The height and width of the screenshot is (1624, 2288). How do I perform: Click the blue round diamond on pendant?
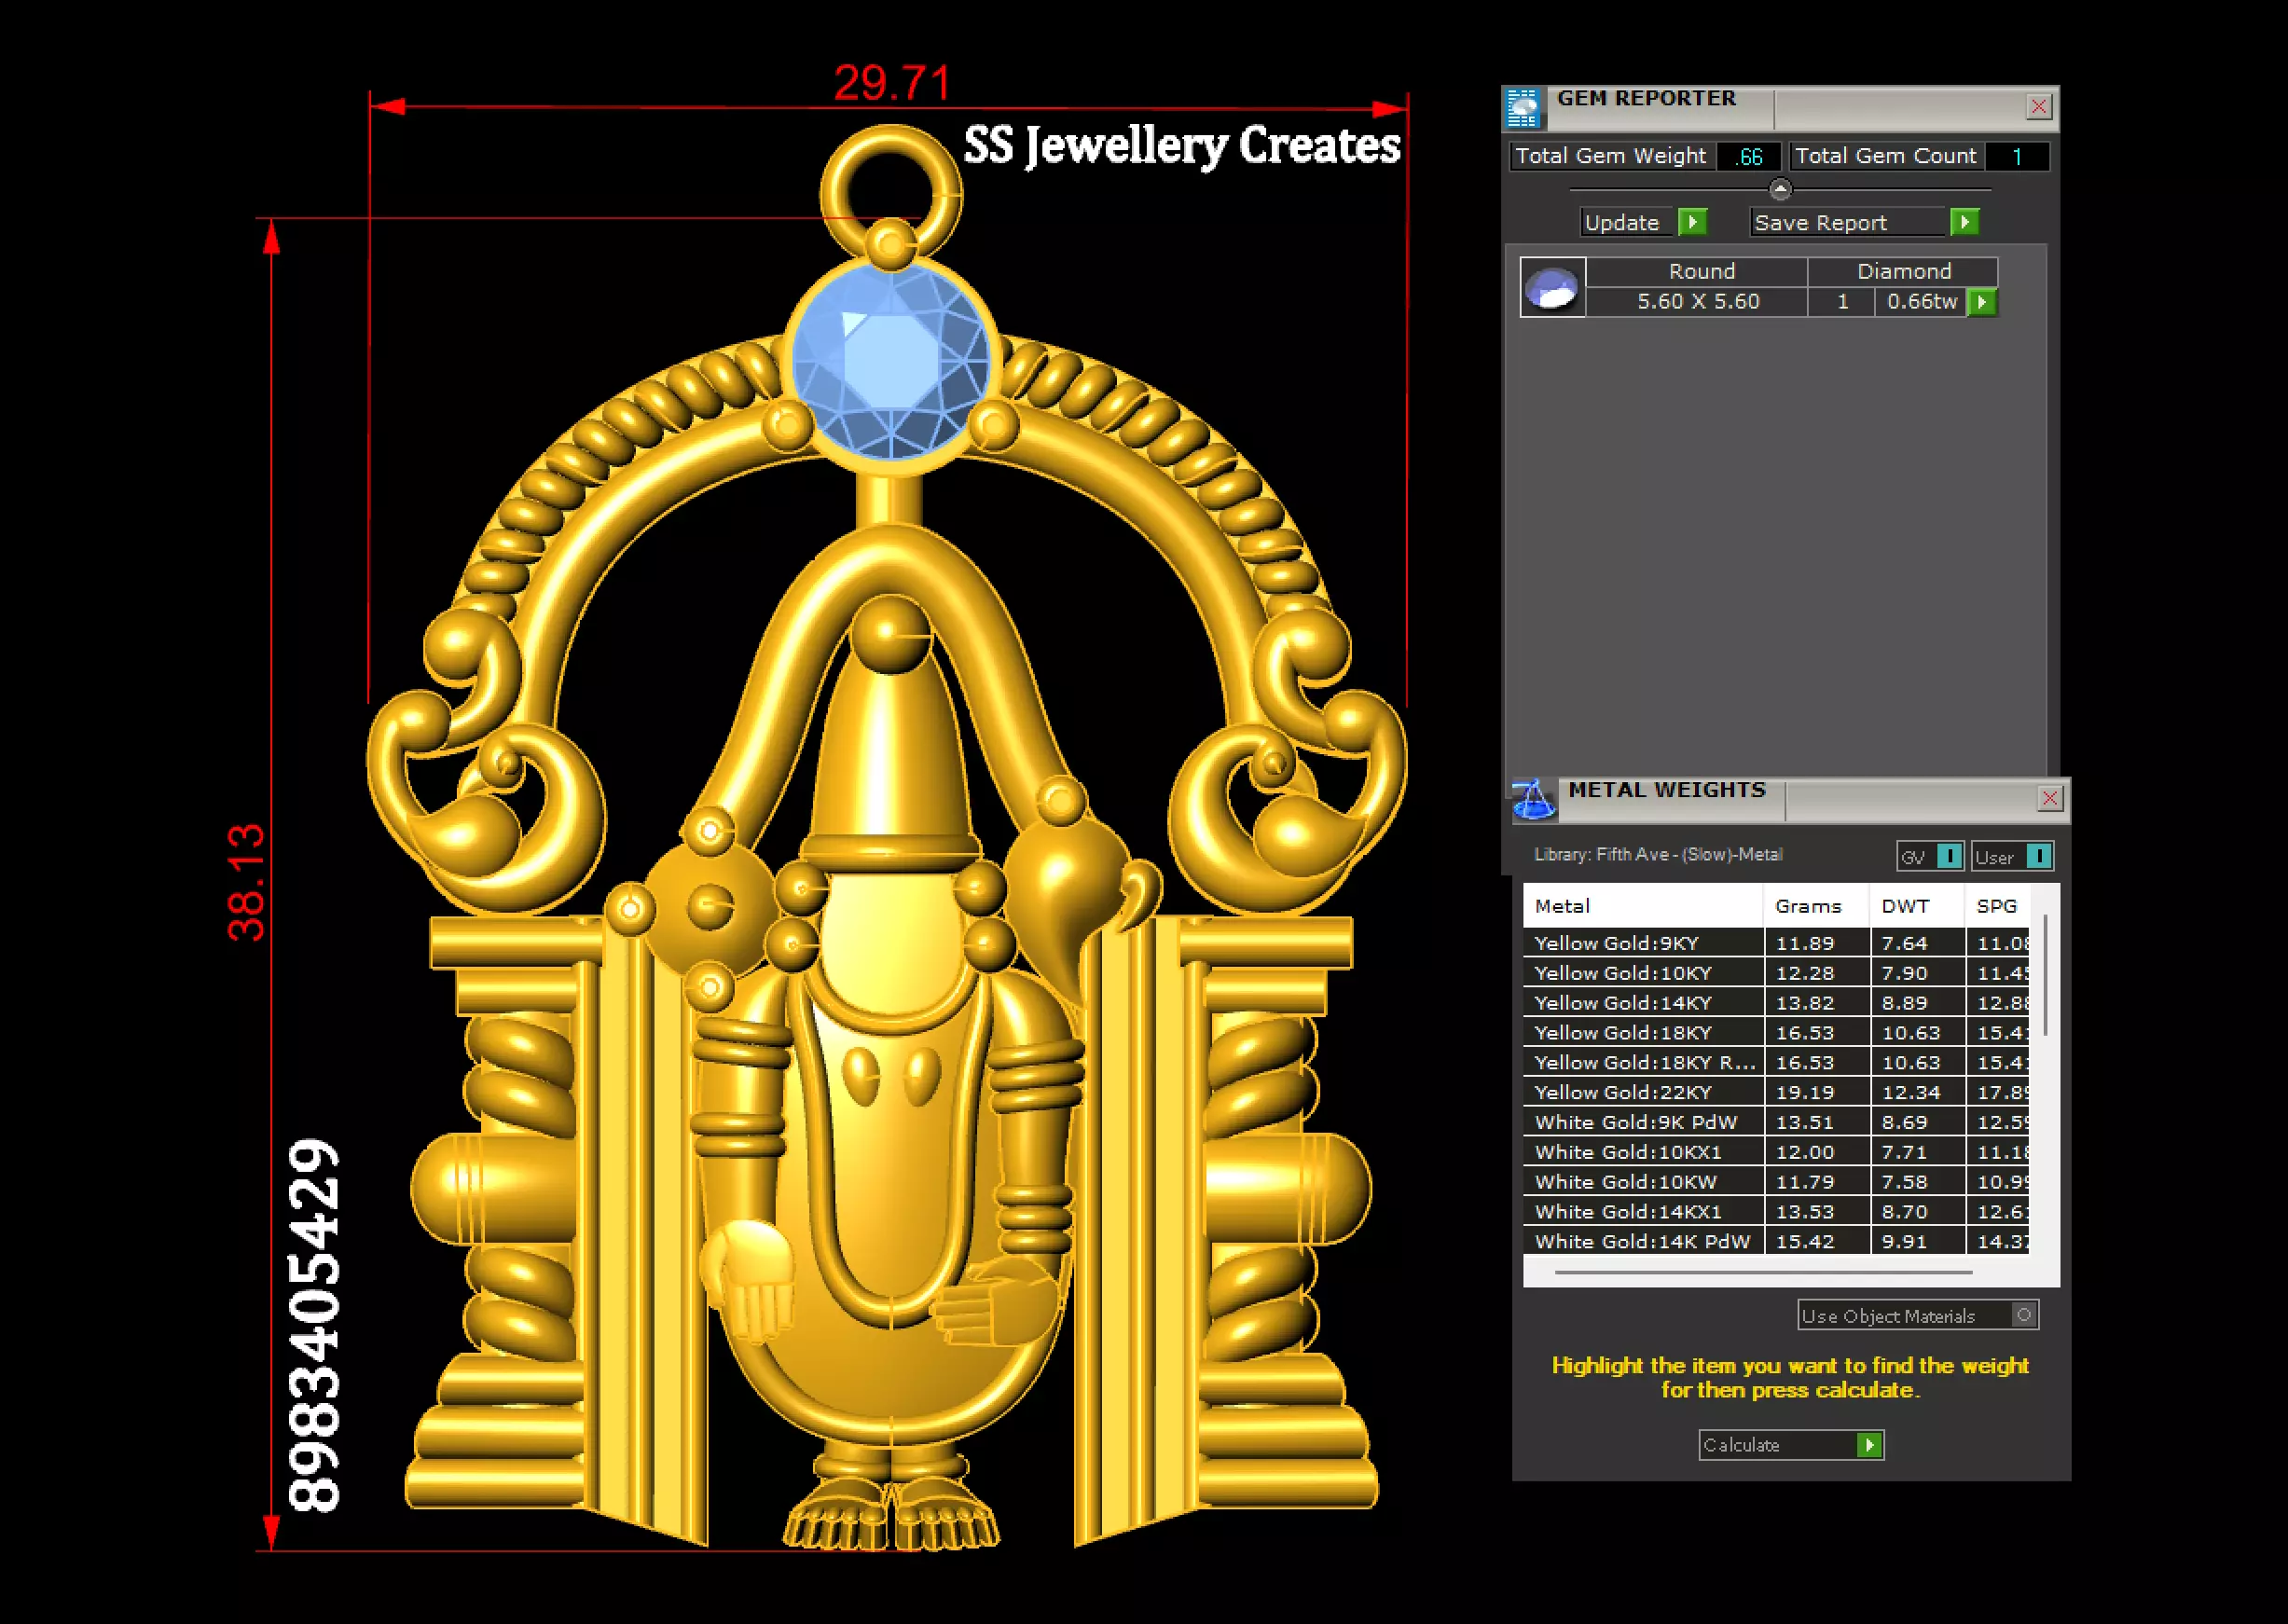point(890,363)
